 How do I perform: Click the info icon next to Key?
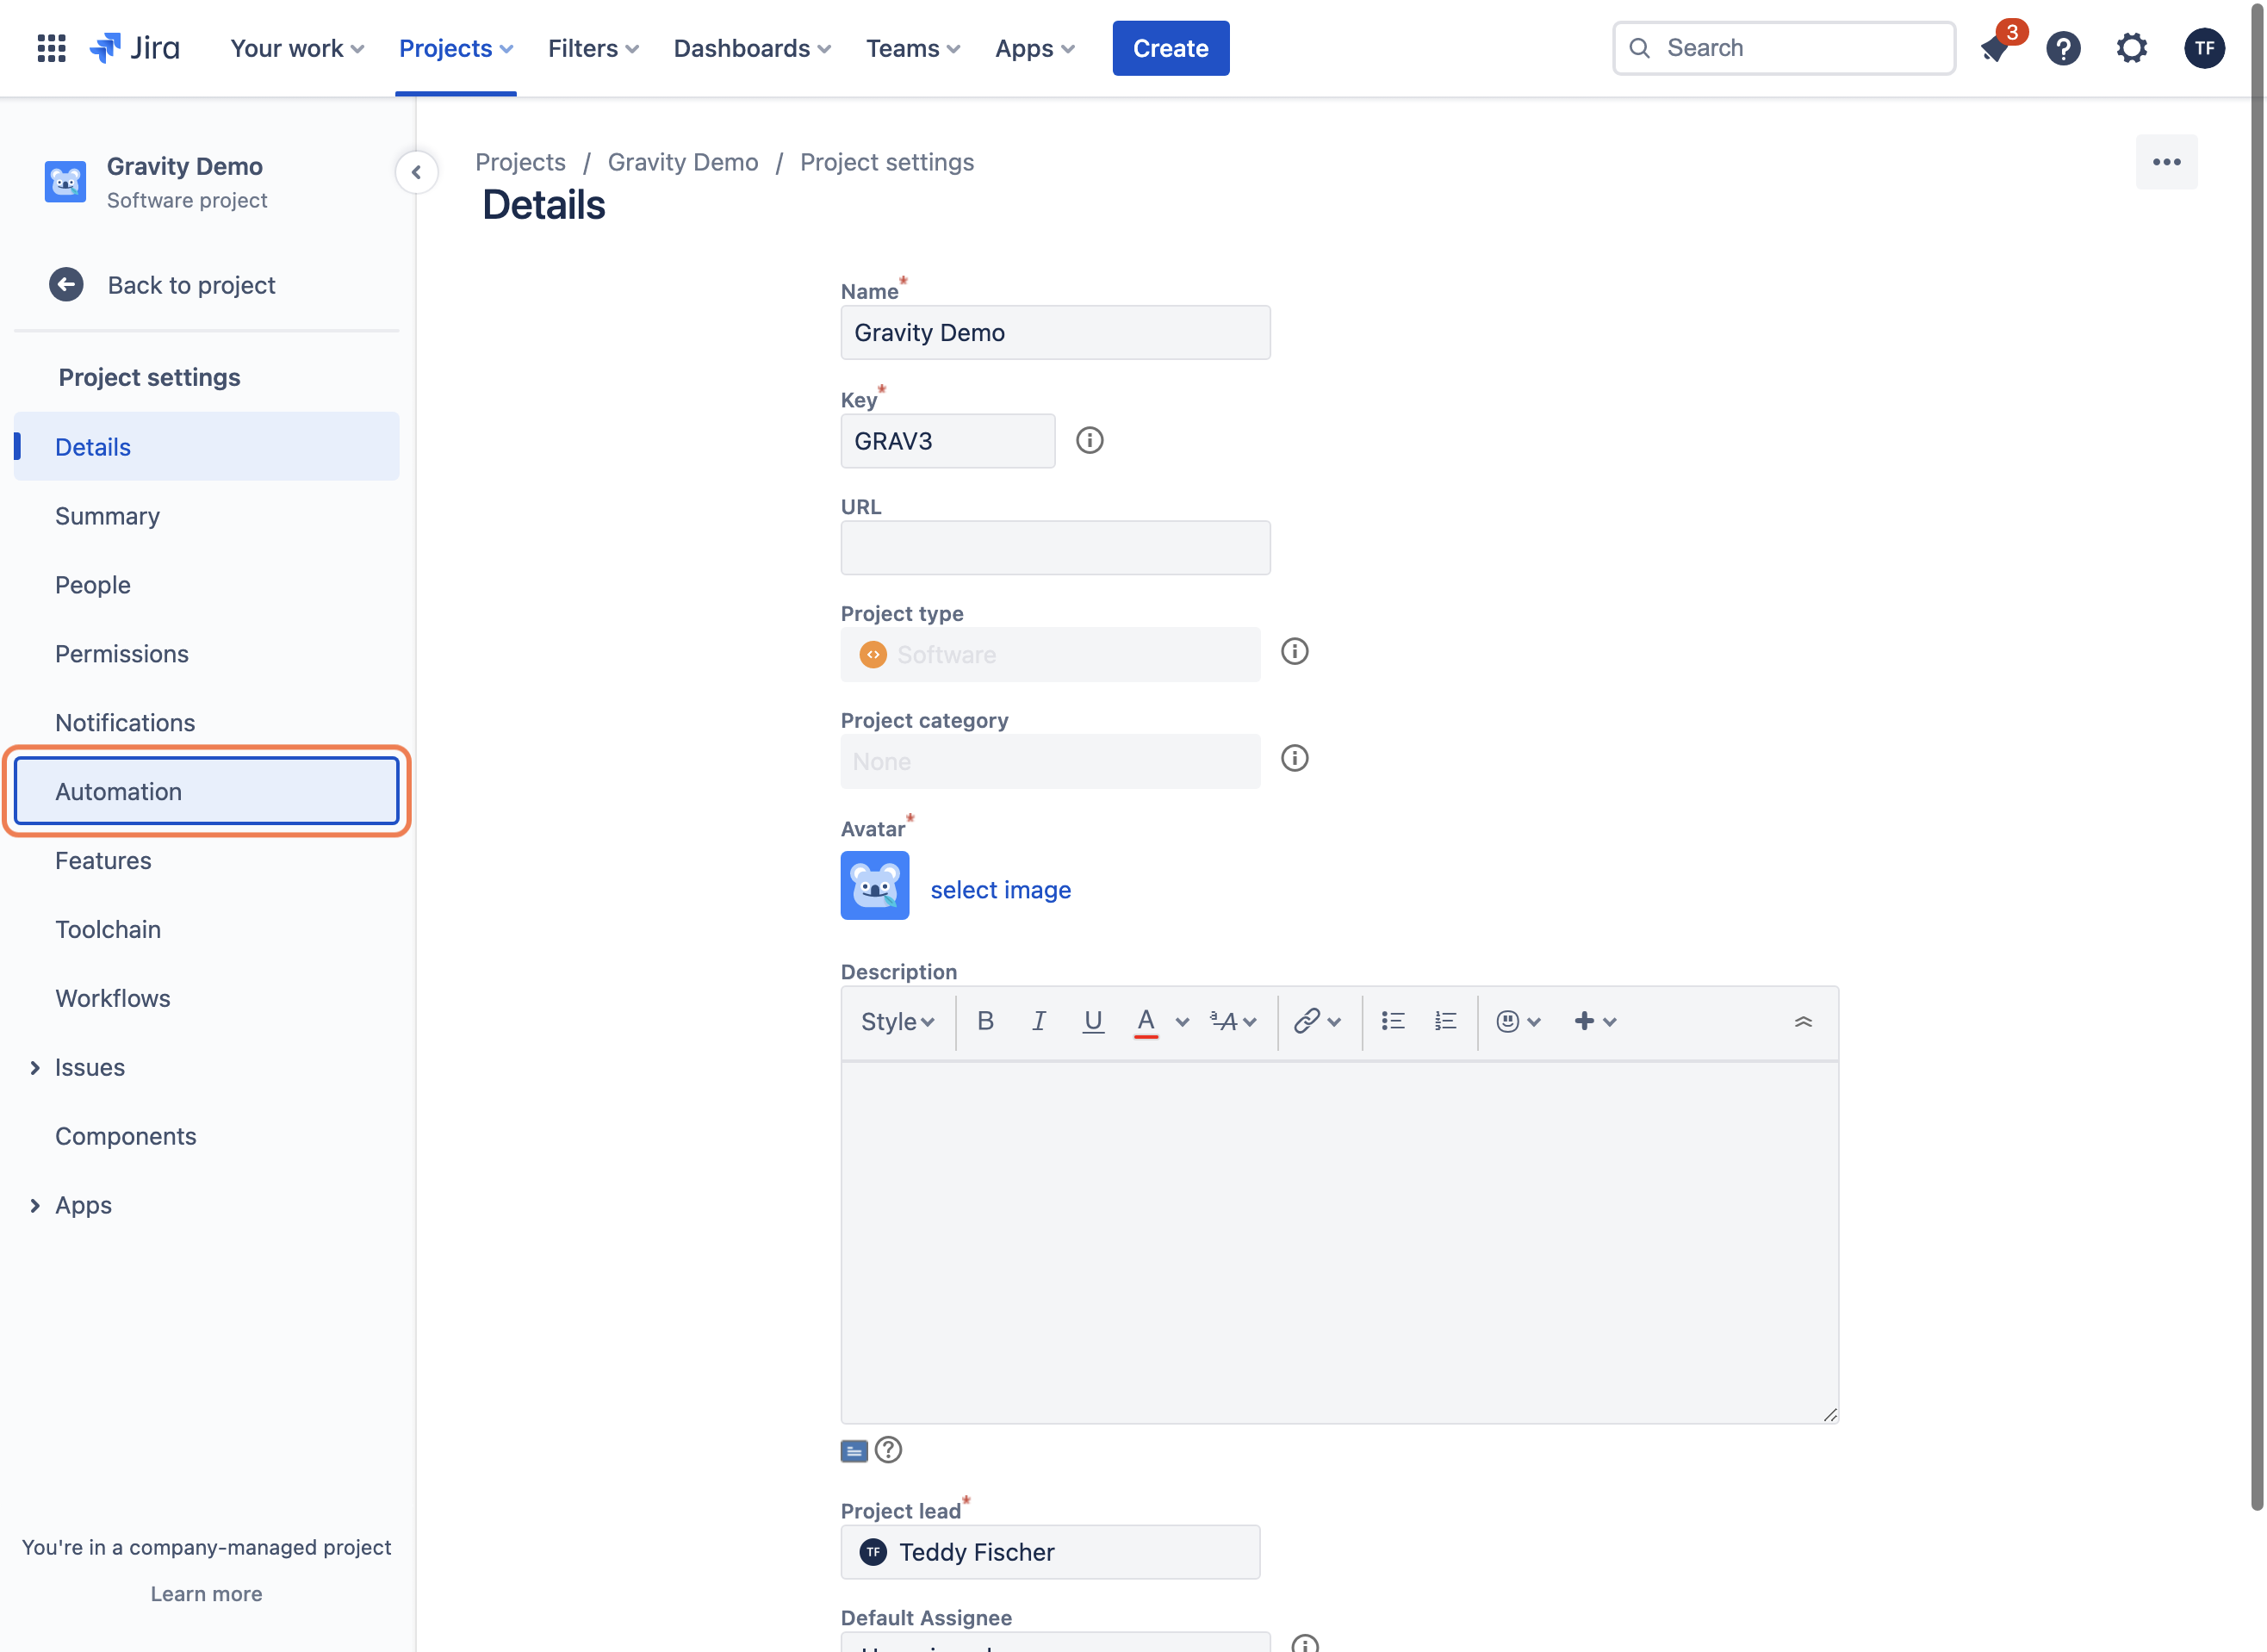coord(1089,441)
